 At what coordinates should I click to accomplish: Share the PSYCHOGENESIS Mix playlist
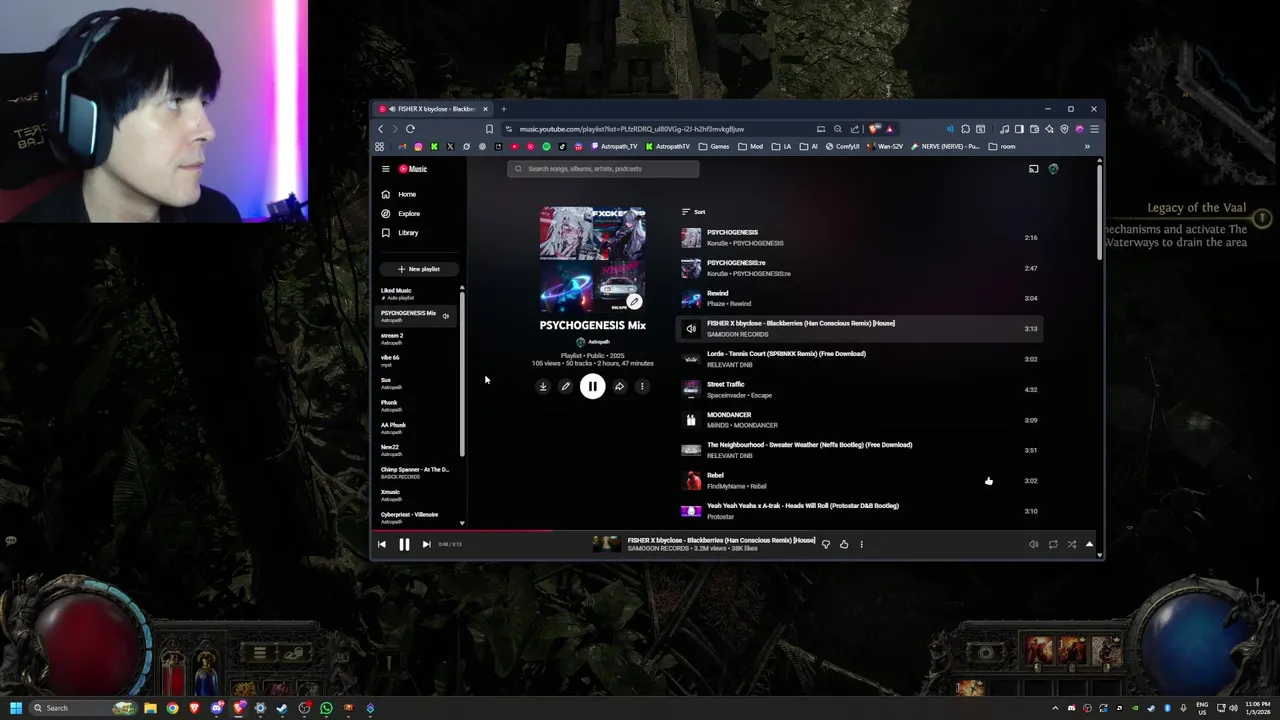tap(619, 386)
